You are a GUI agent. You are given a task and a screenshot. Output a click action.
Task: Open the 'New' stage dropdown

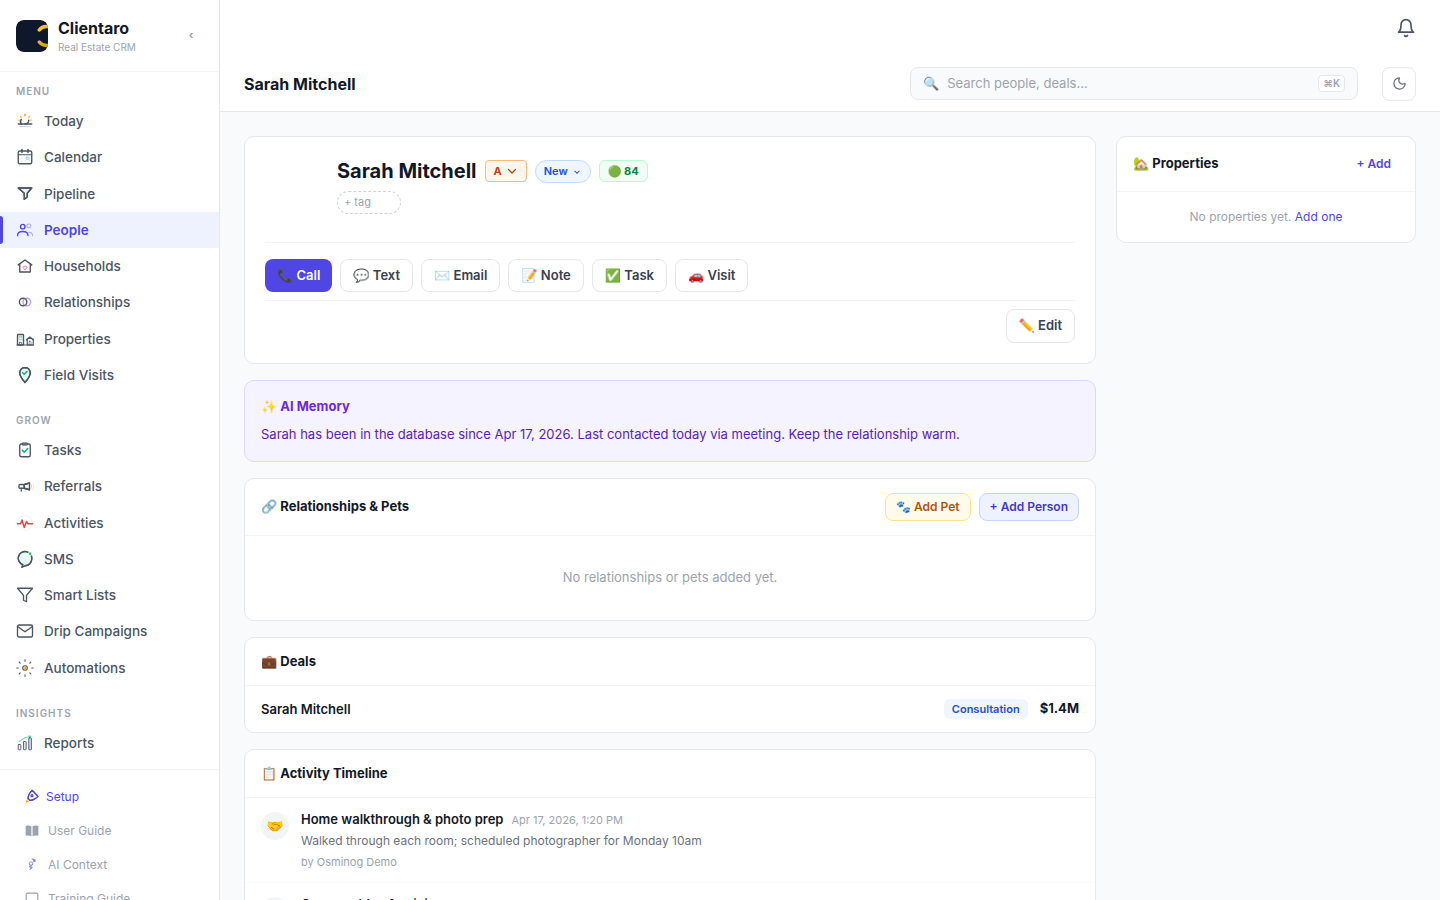(562, 171)
